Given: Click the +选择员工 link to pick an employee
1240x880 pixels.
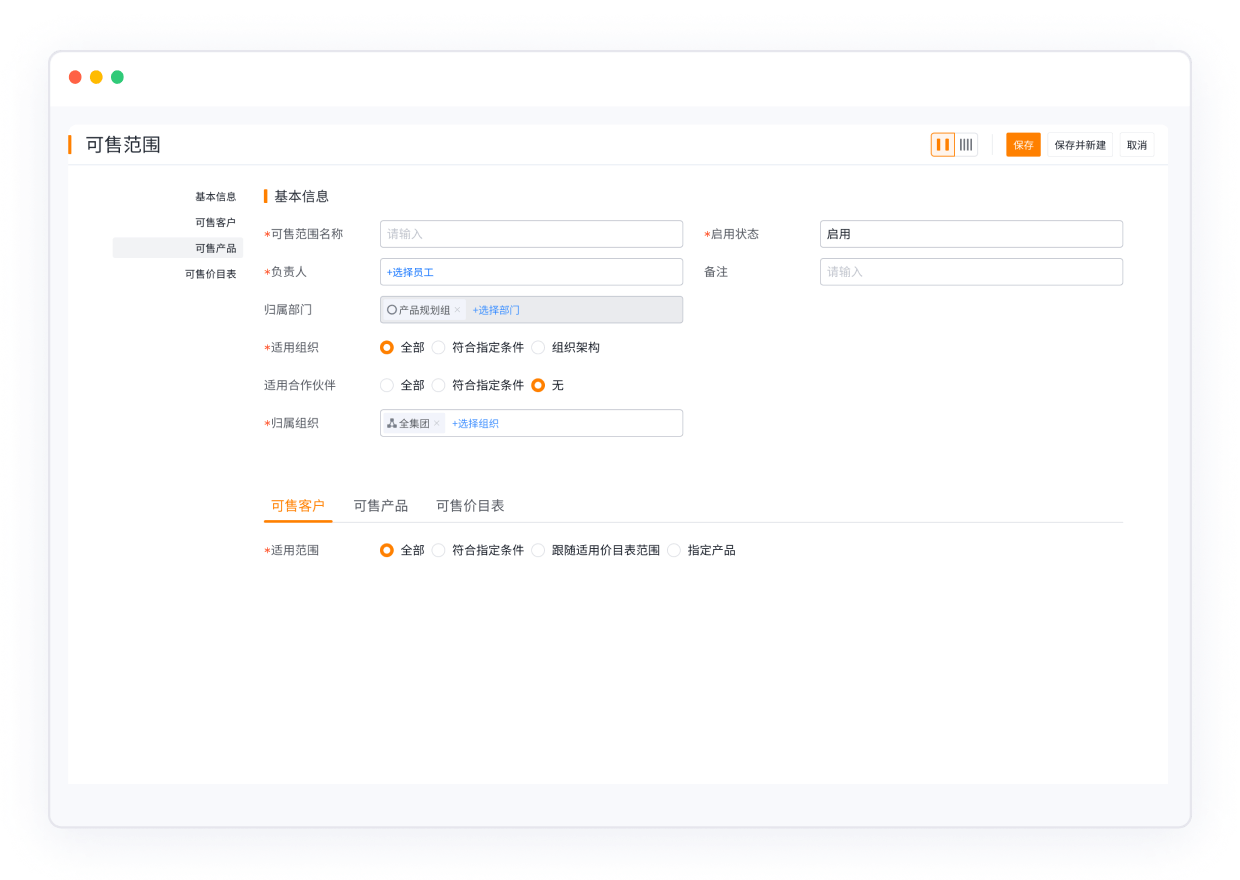Looking at the screenshot, I should click(412, 271).
